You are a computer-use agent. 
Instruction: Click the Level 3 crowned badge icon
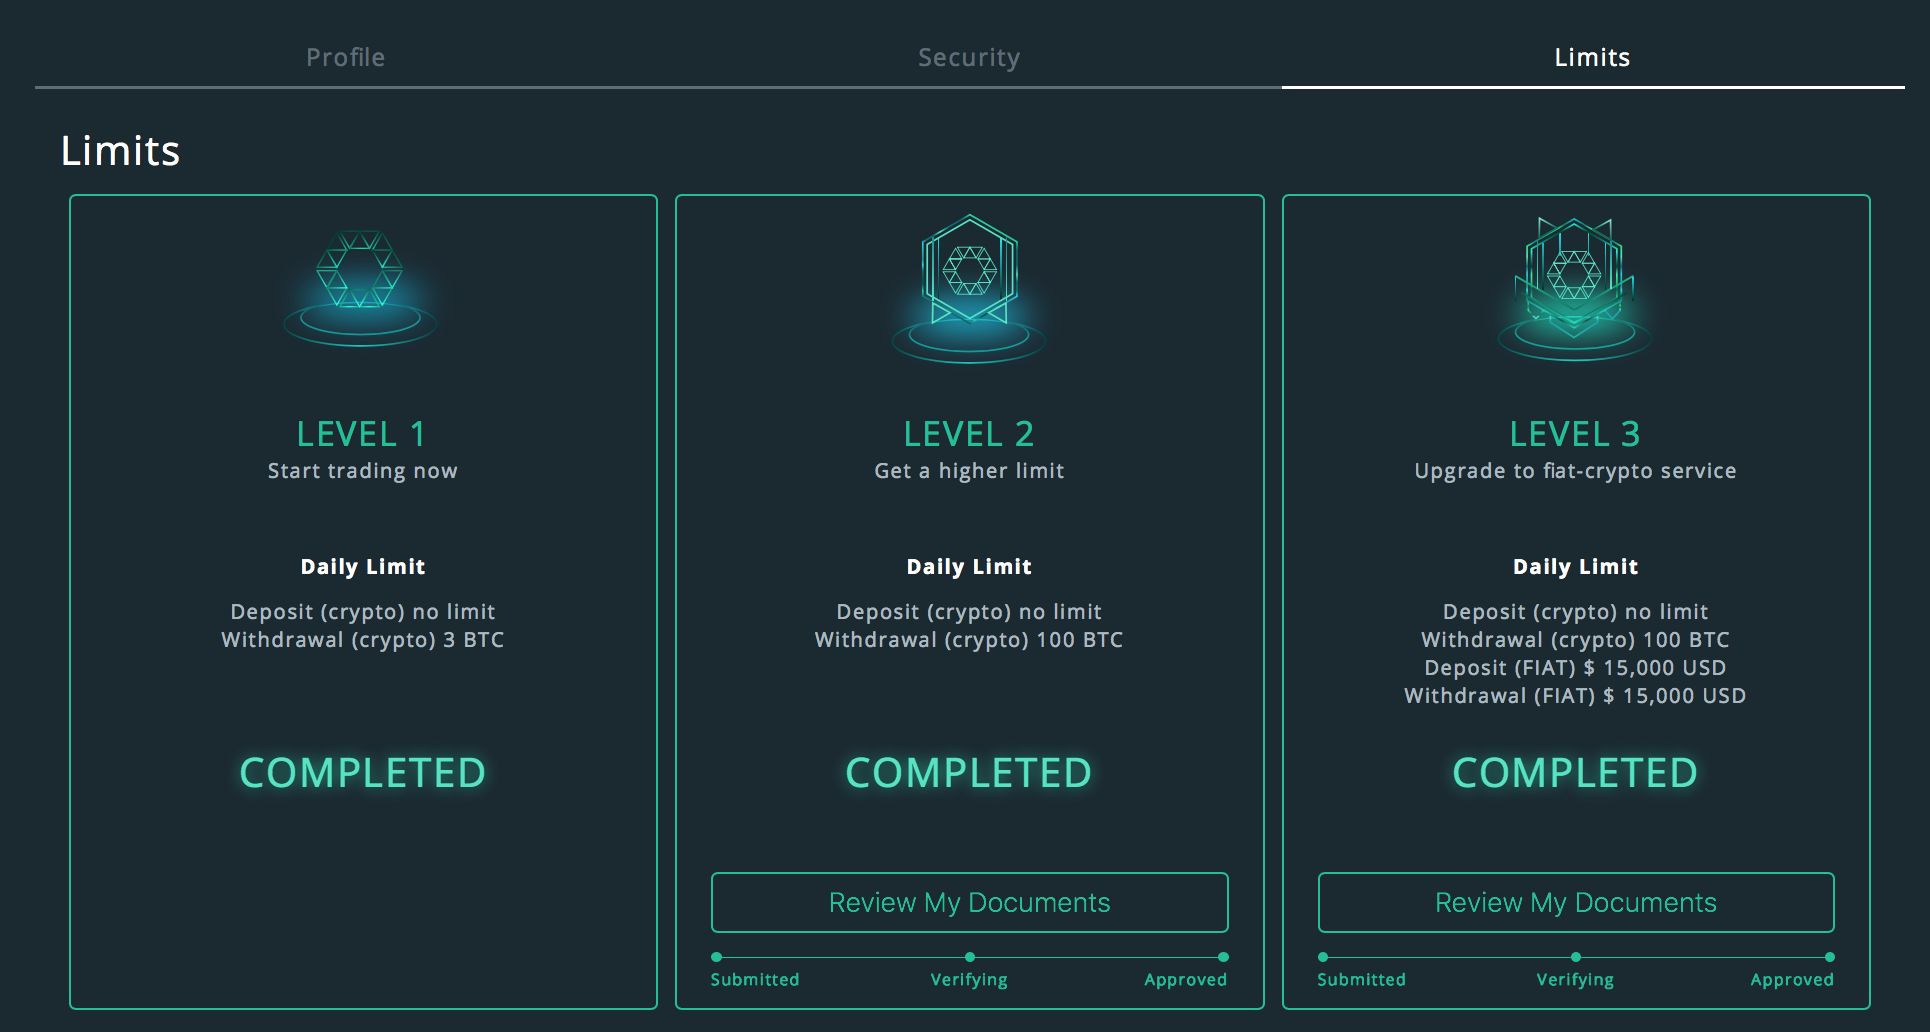click(1575, 288)
